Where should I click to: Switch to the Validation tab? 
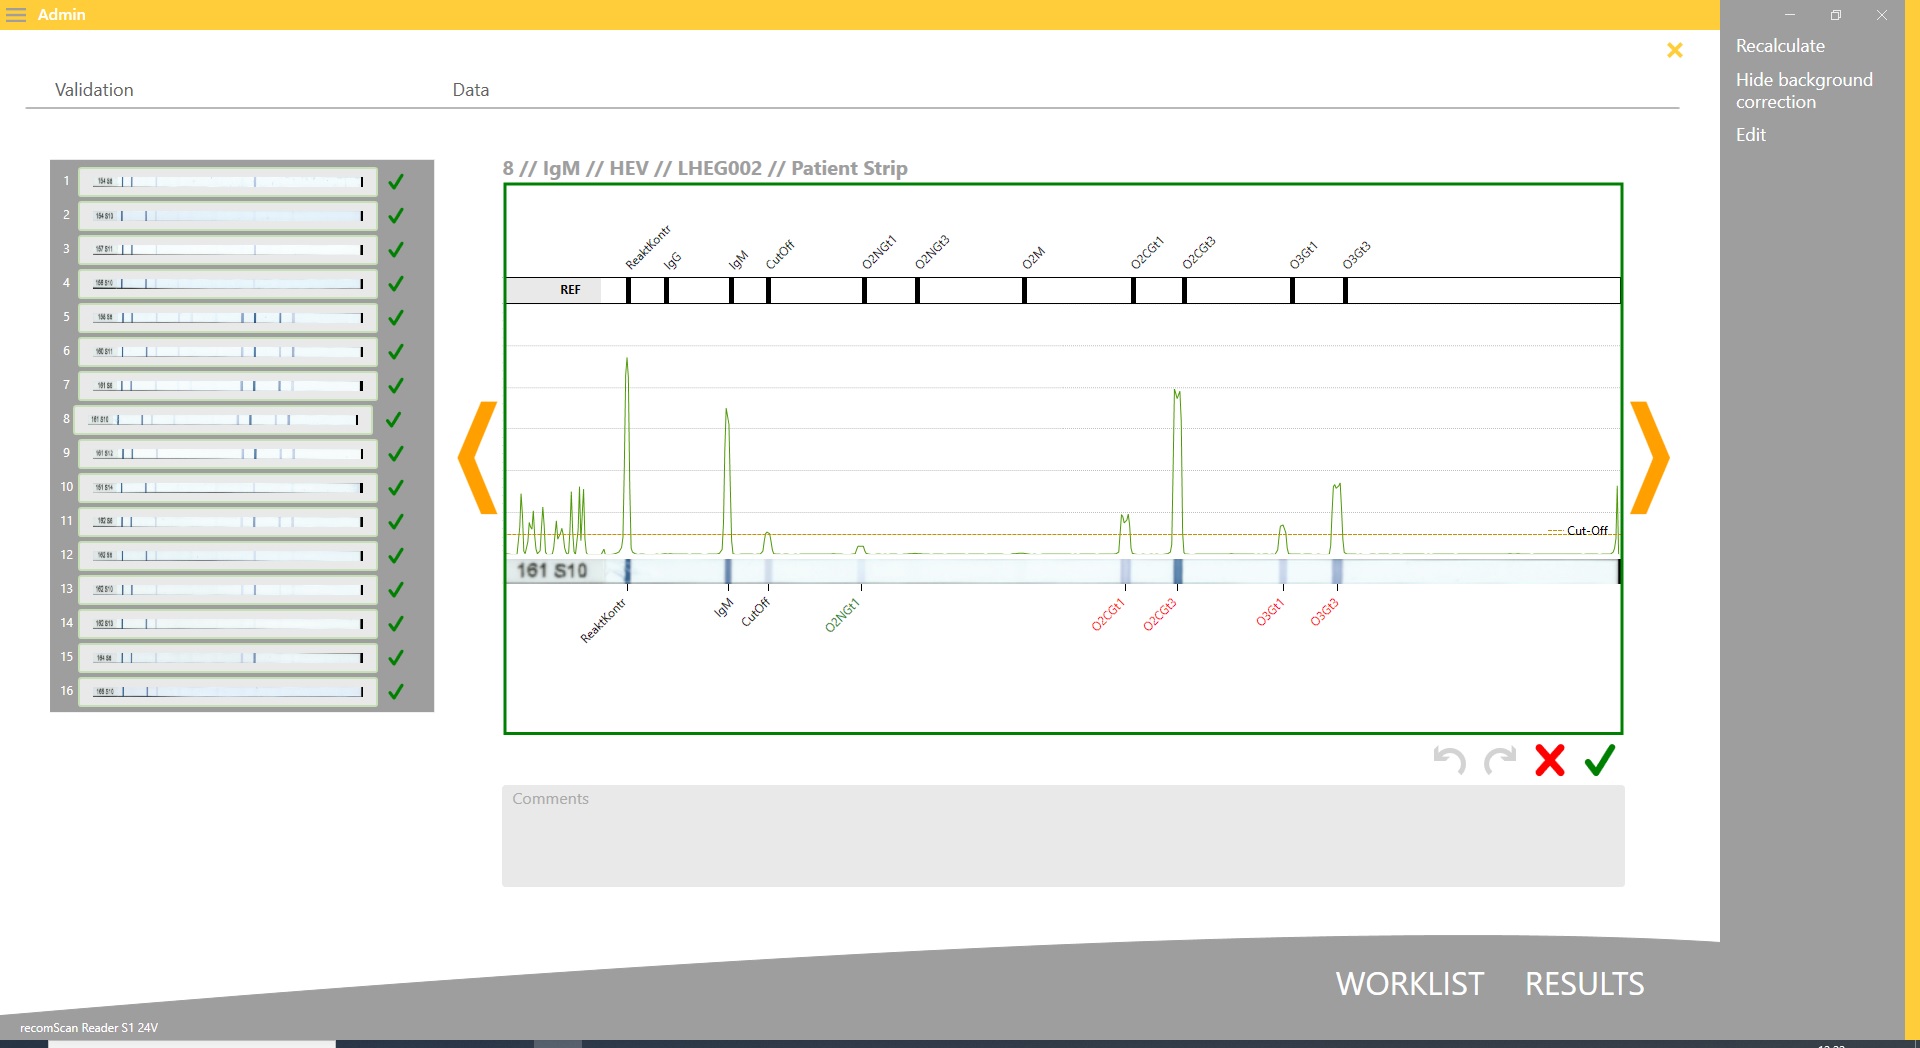click(x=94, y=90)
